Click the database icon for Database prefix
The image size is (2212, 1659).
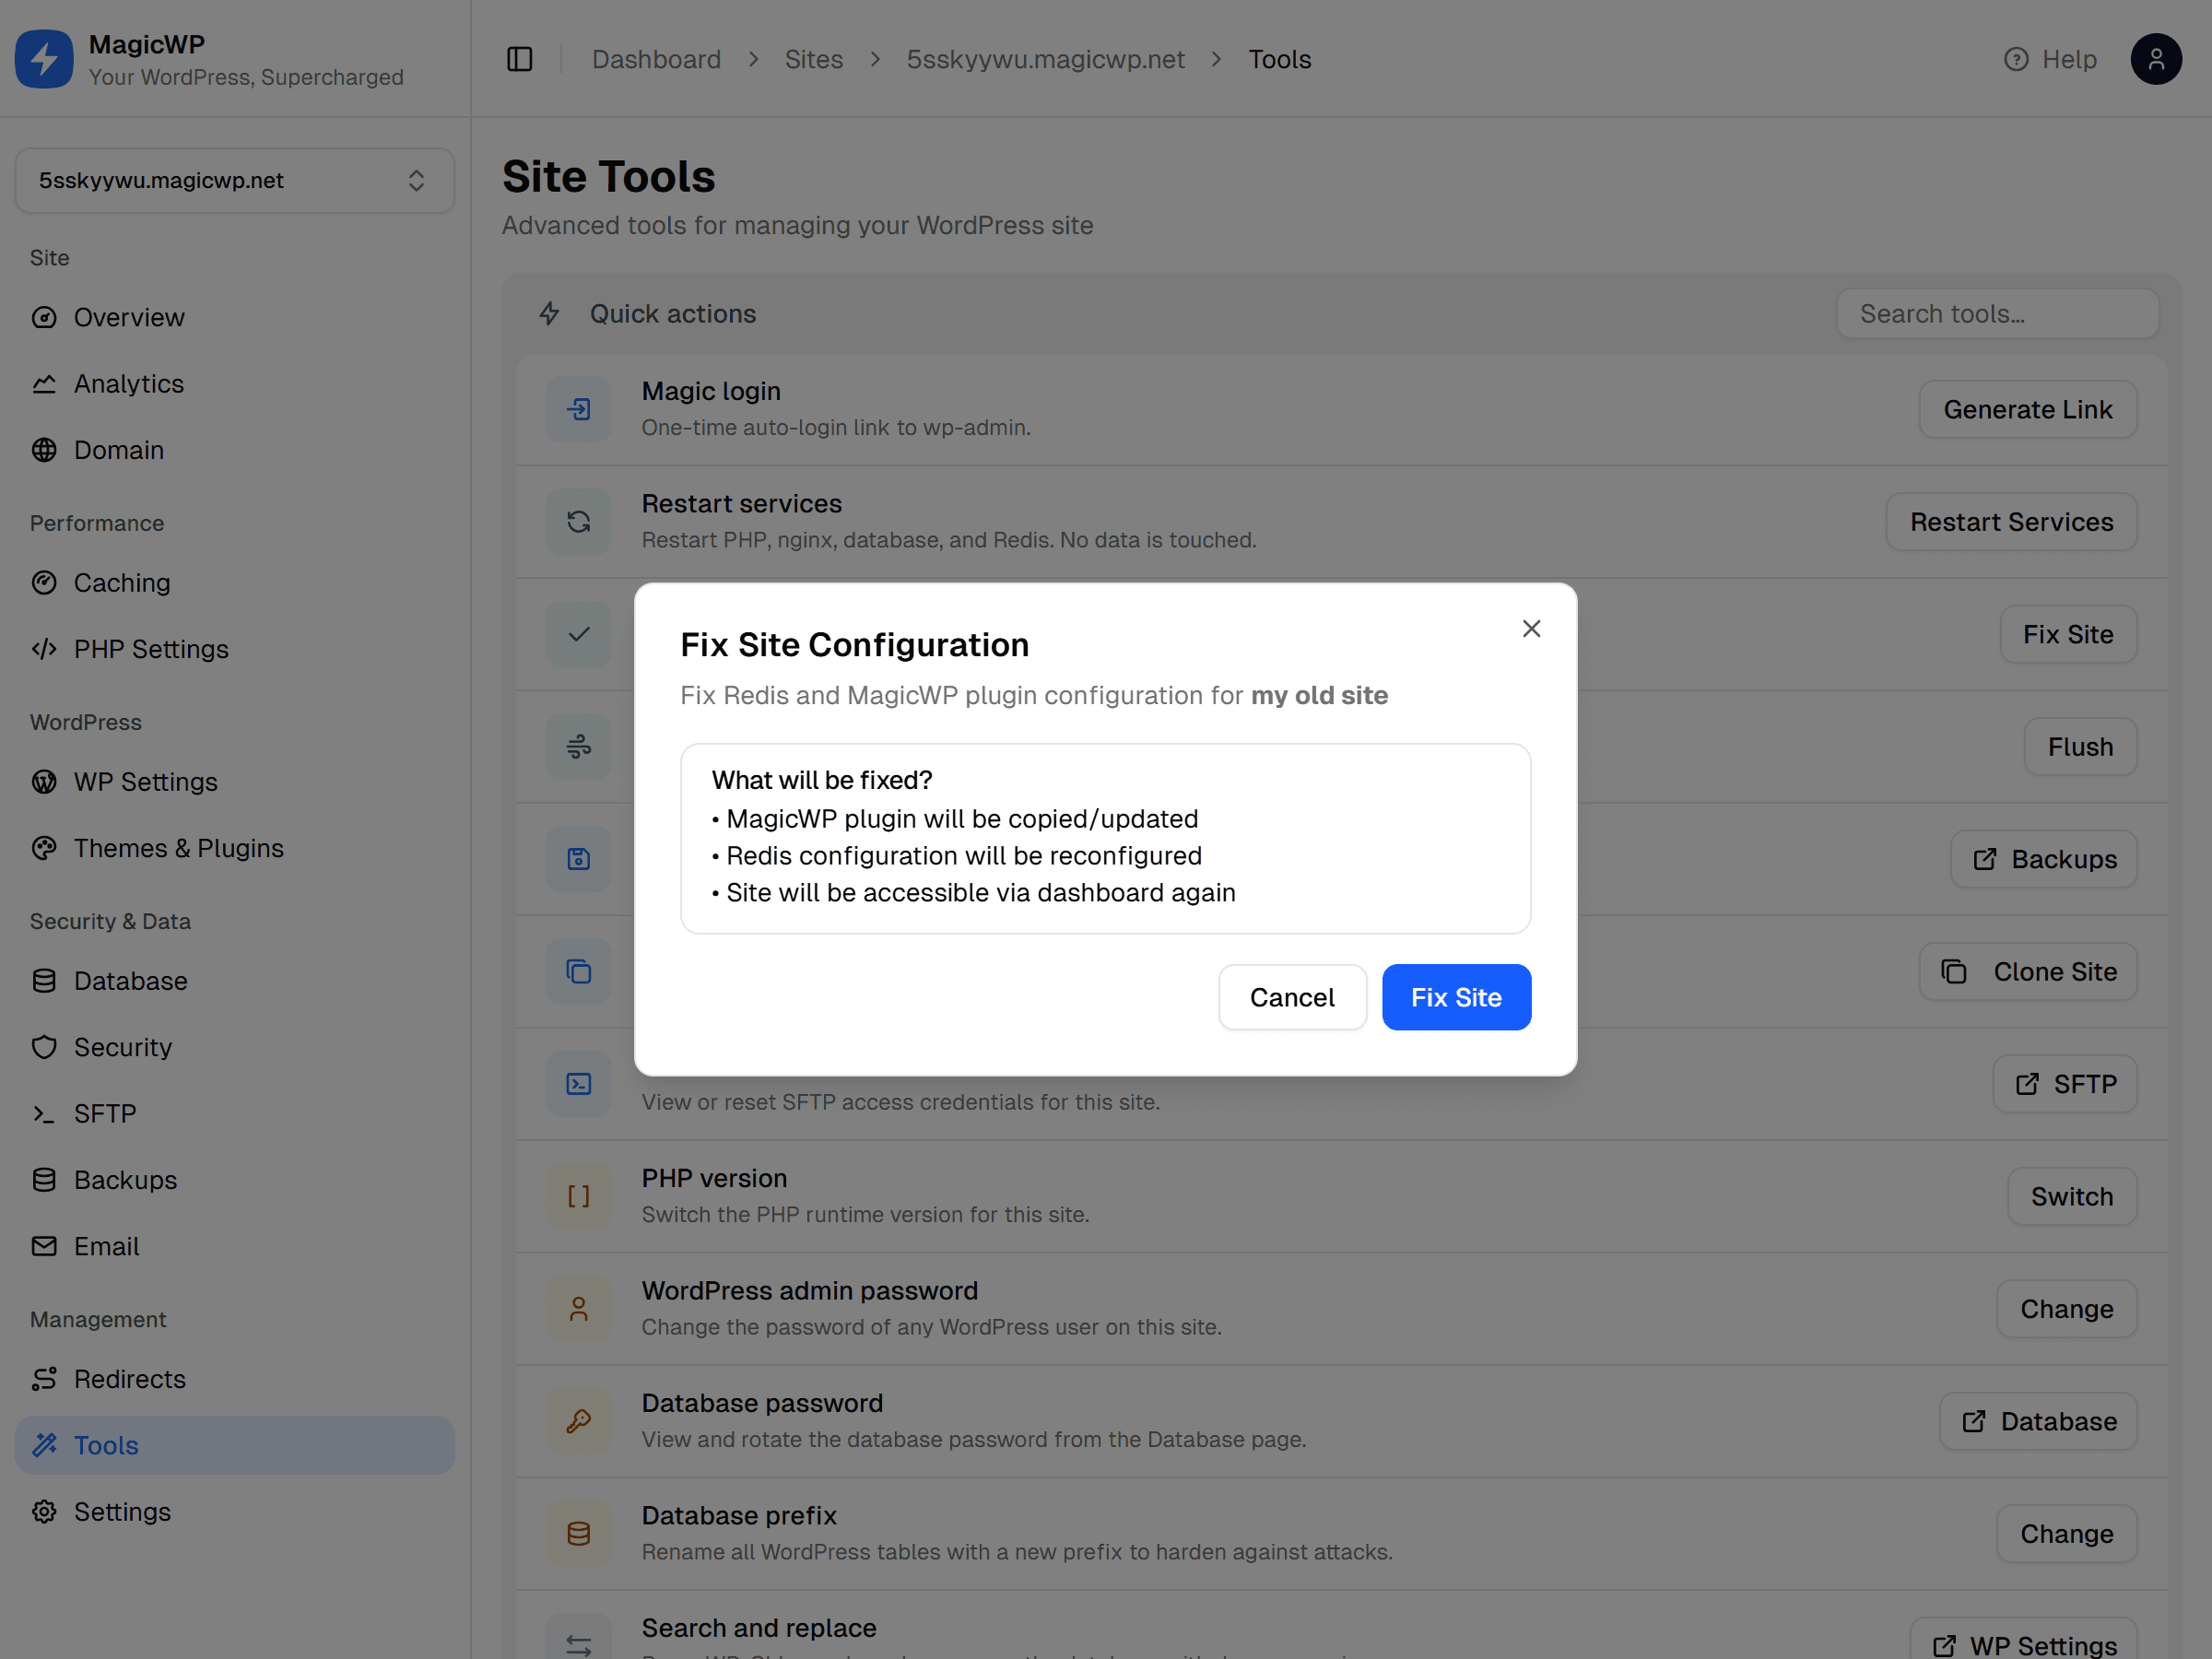pos(579,1534)
